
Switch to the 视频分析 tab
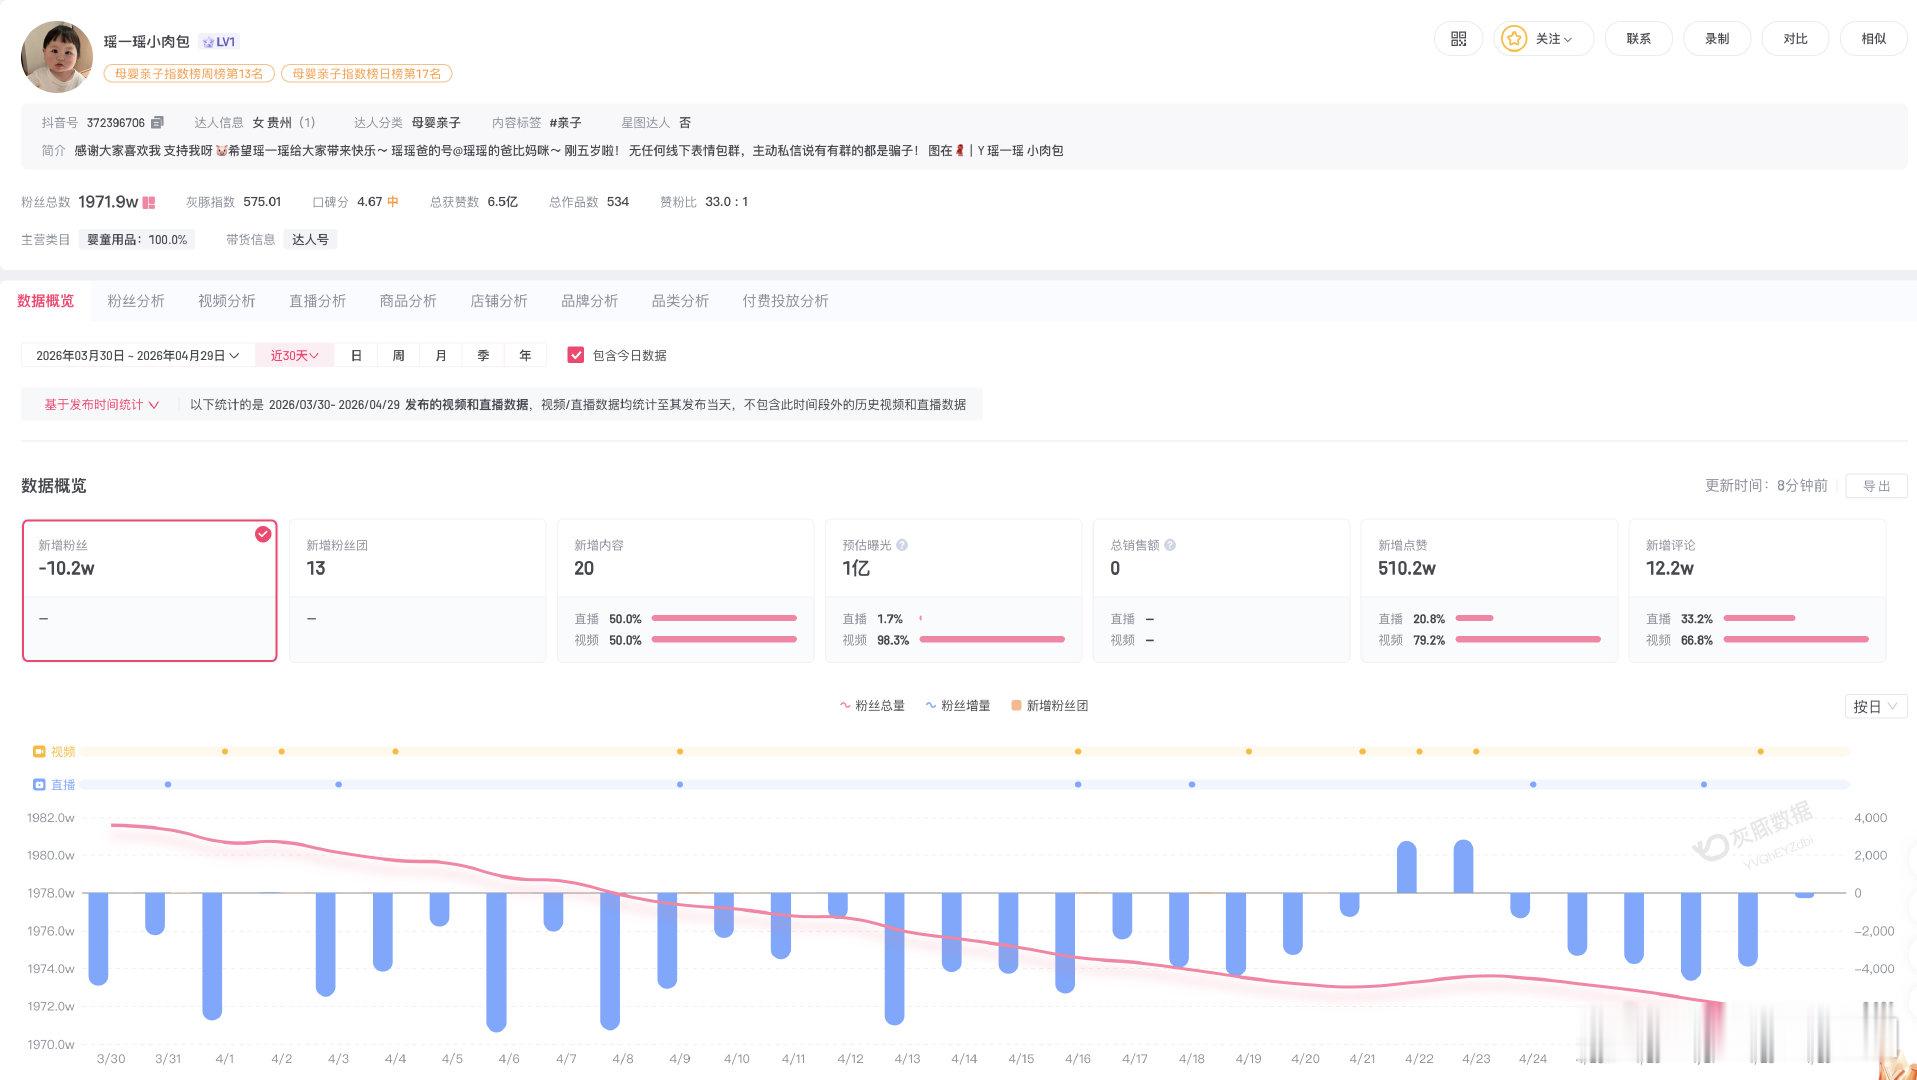coord(227,301)
